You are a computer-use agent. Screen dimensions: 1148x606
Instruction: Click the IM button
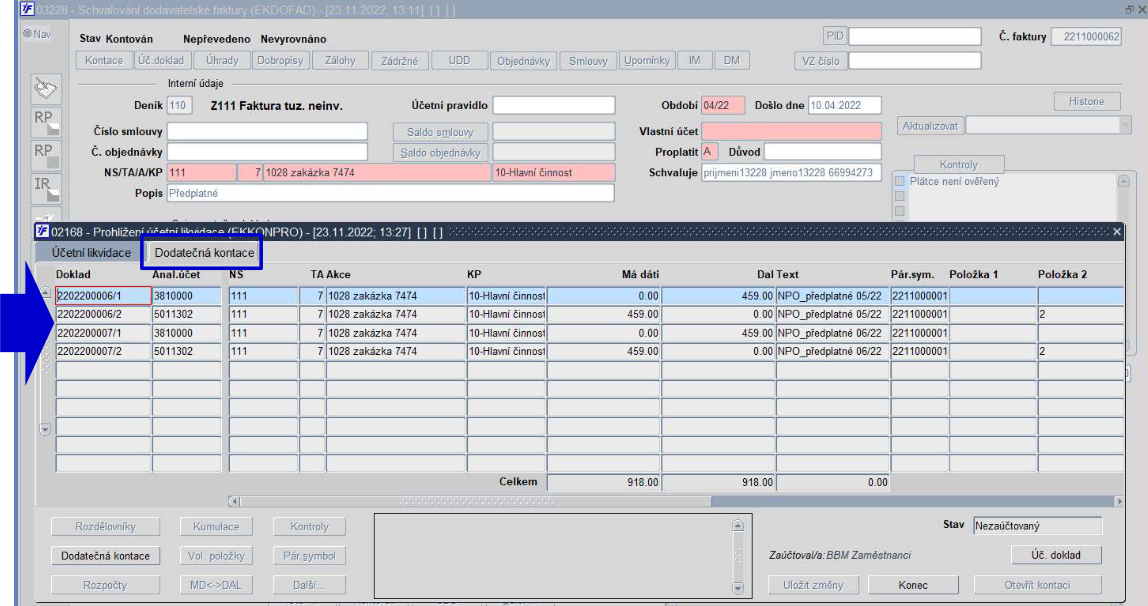695,61
